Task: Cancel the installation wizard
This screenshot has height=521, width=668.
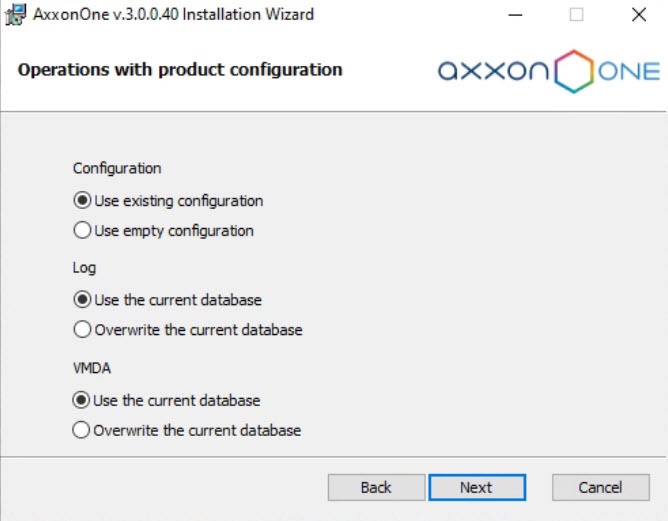Action: coord(600,487)
